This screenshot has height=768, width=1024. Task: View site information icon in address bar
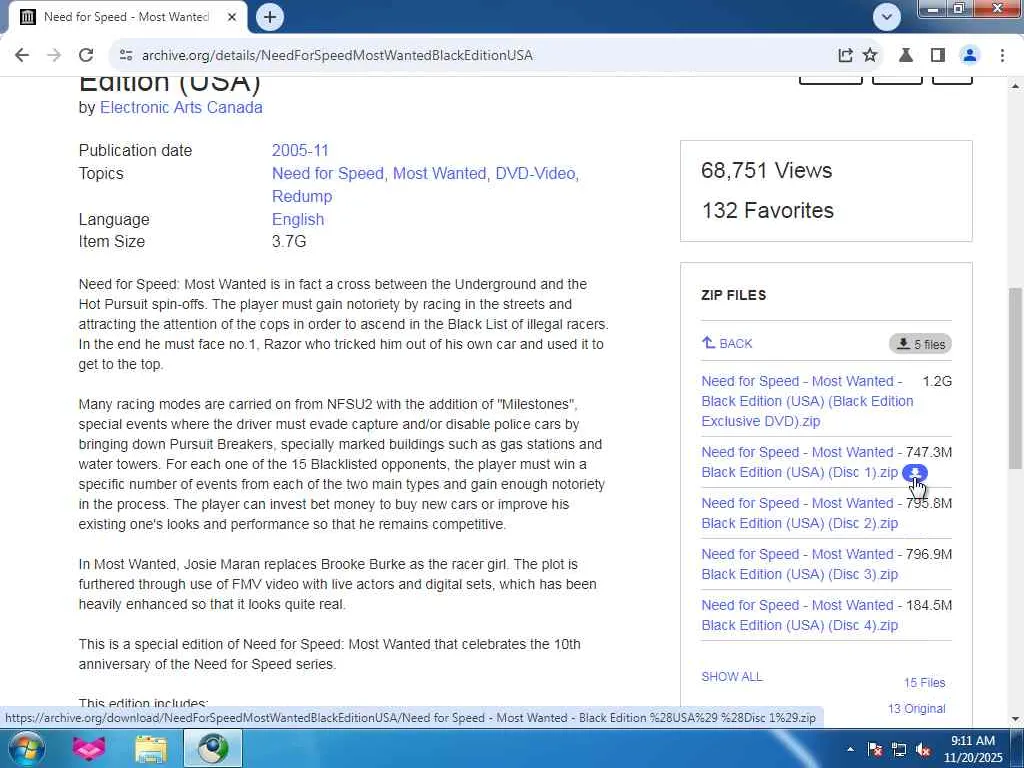[x=126, y=56]
